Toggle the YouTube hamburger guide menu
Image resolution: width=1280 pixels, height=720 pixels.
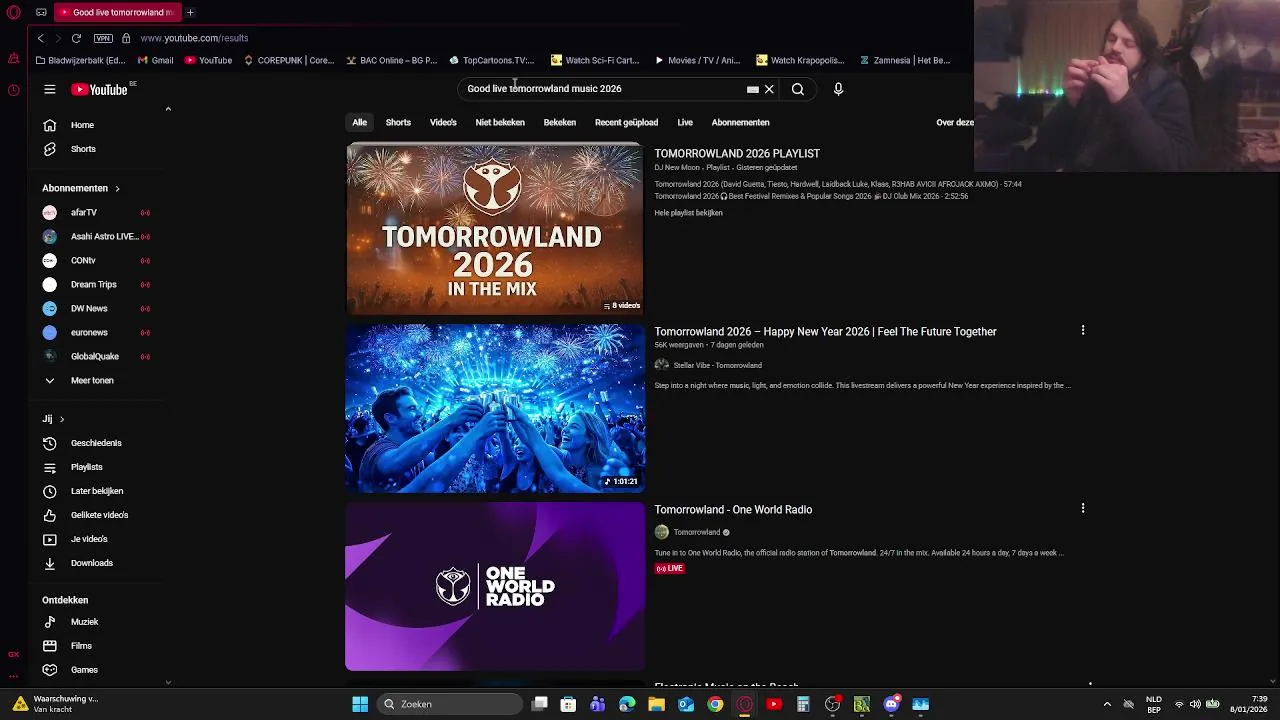[x=49, y=89]
